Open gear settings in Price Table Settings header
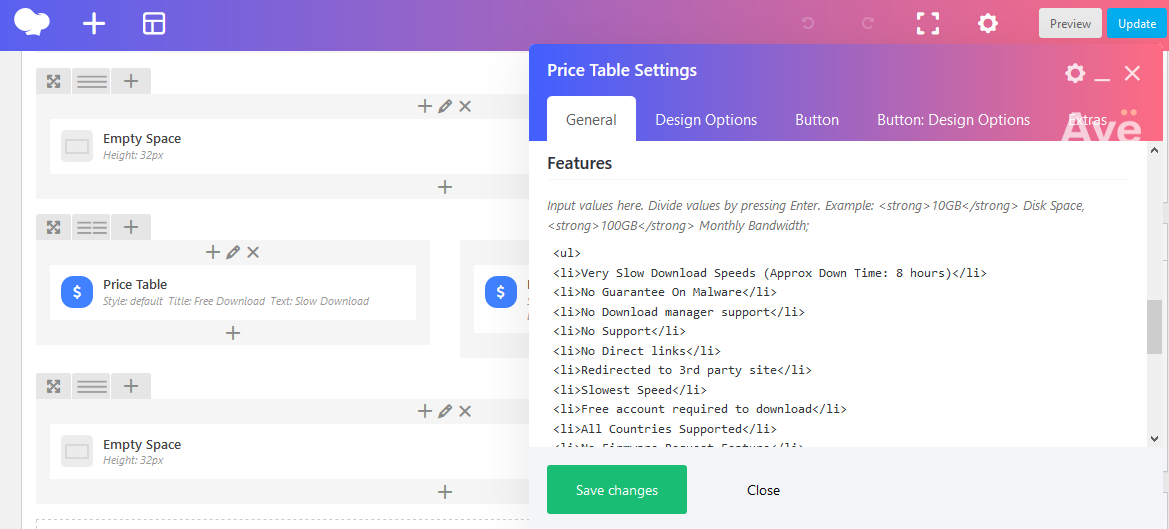This screenshot has width=1169, height=529. coord(1075,73)
